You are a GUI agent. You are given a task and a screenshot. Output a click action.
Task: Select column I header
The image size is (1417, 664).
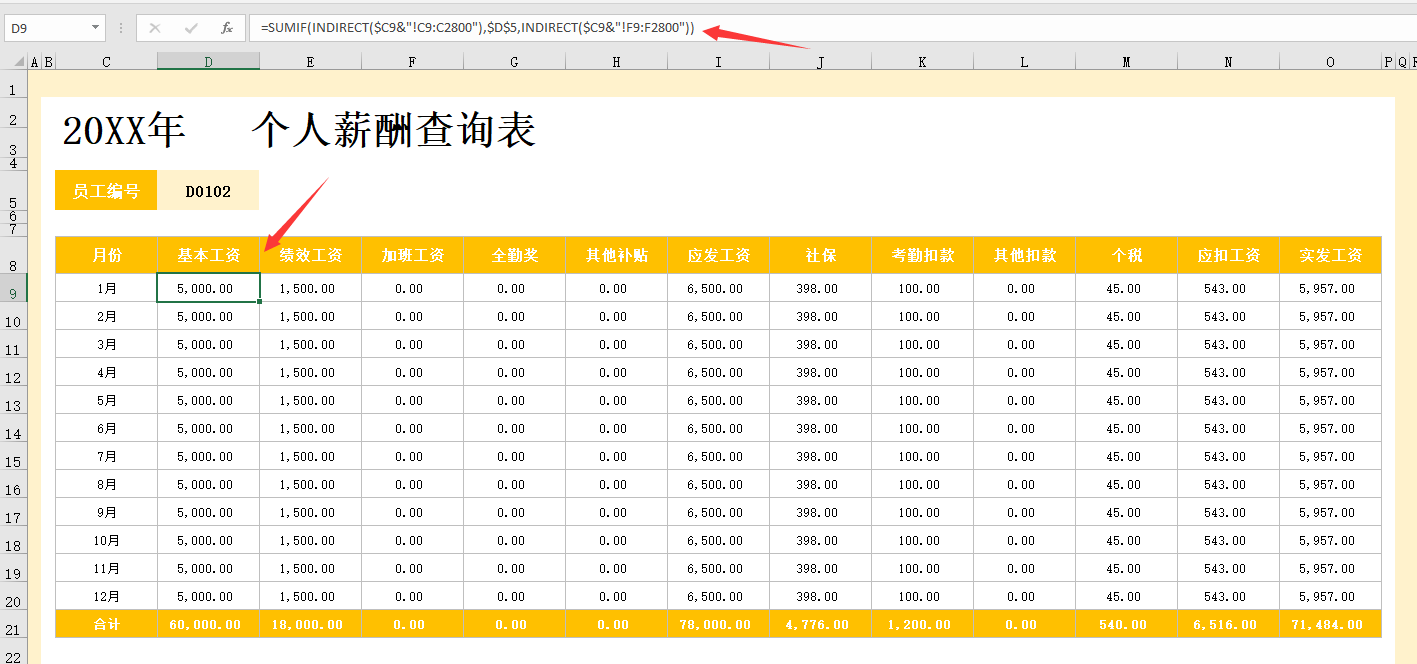[718, 62]
